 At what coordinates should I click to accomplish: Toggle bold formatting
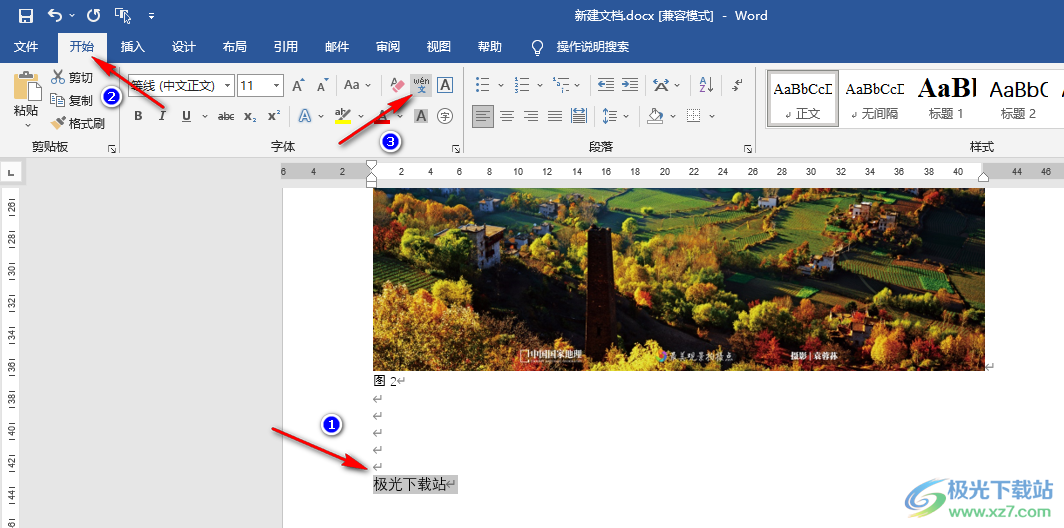click(x=138, y=116)
